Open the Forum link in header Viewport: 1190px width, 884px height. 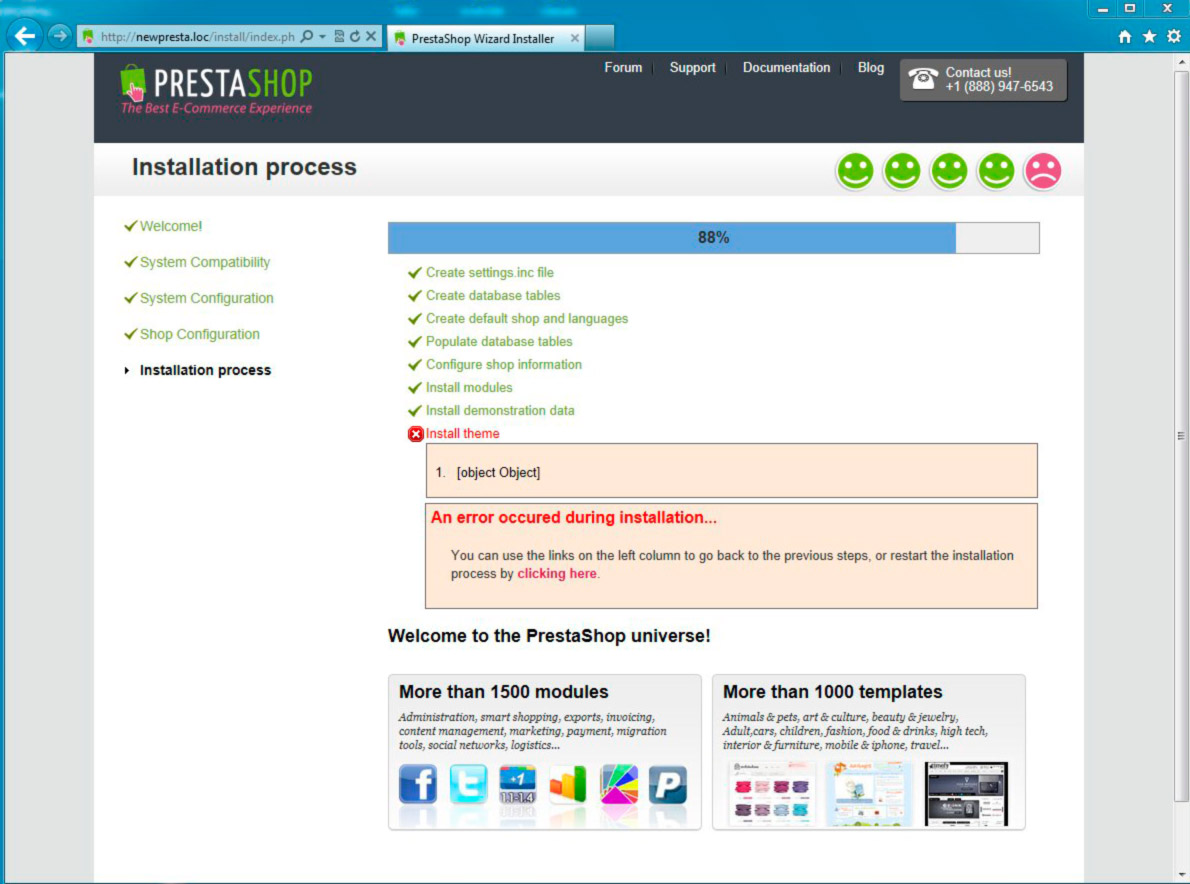pyautogui.click(x=623, y=68)
